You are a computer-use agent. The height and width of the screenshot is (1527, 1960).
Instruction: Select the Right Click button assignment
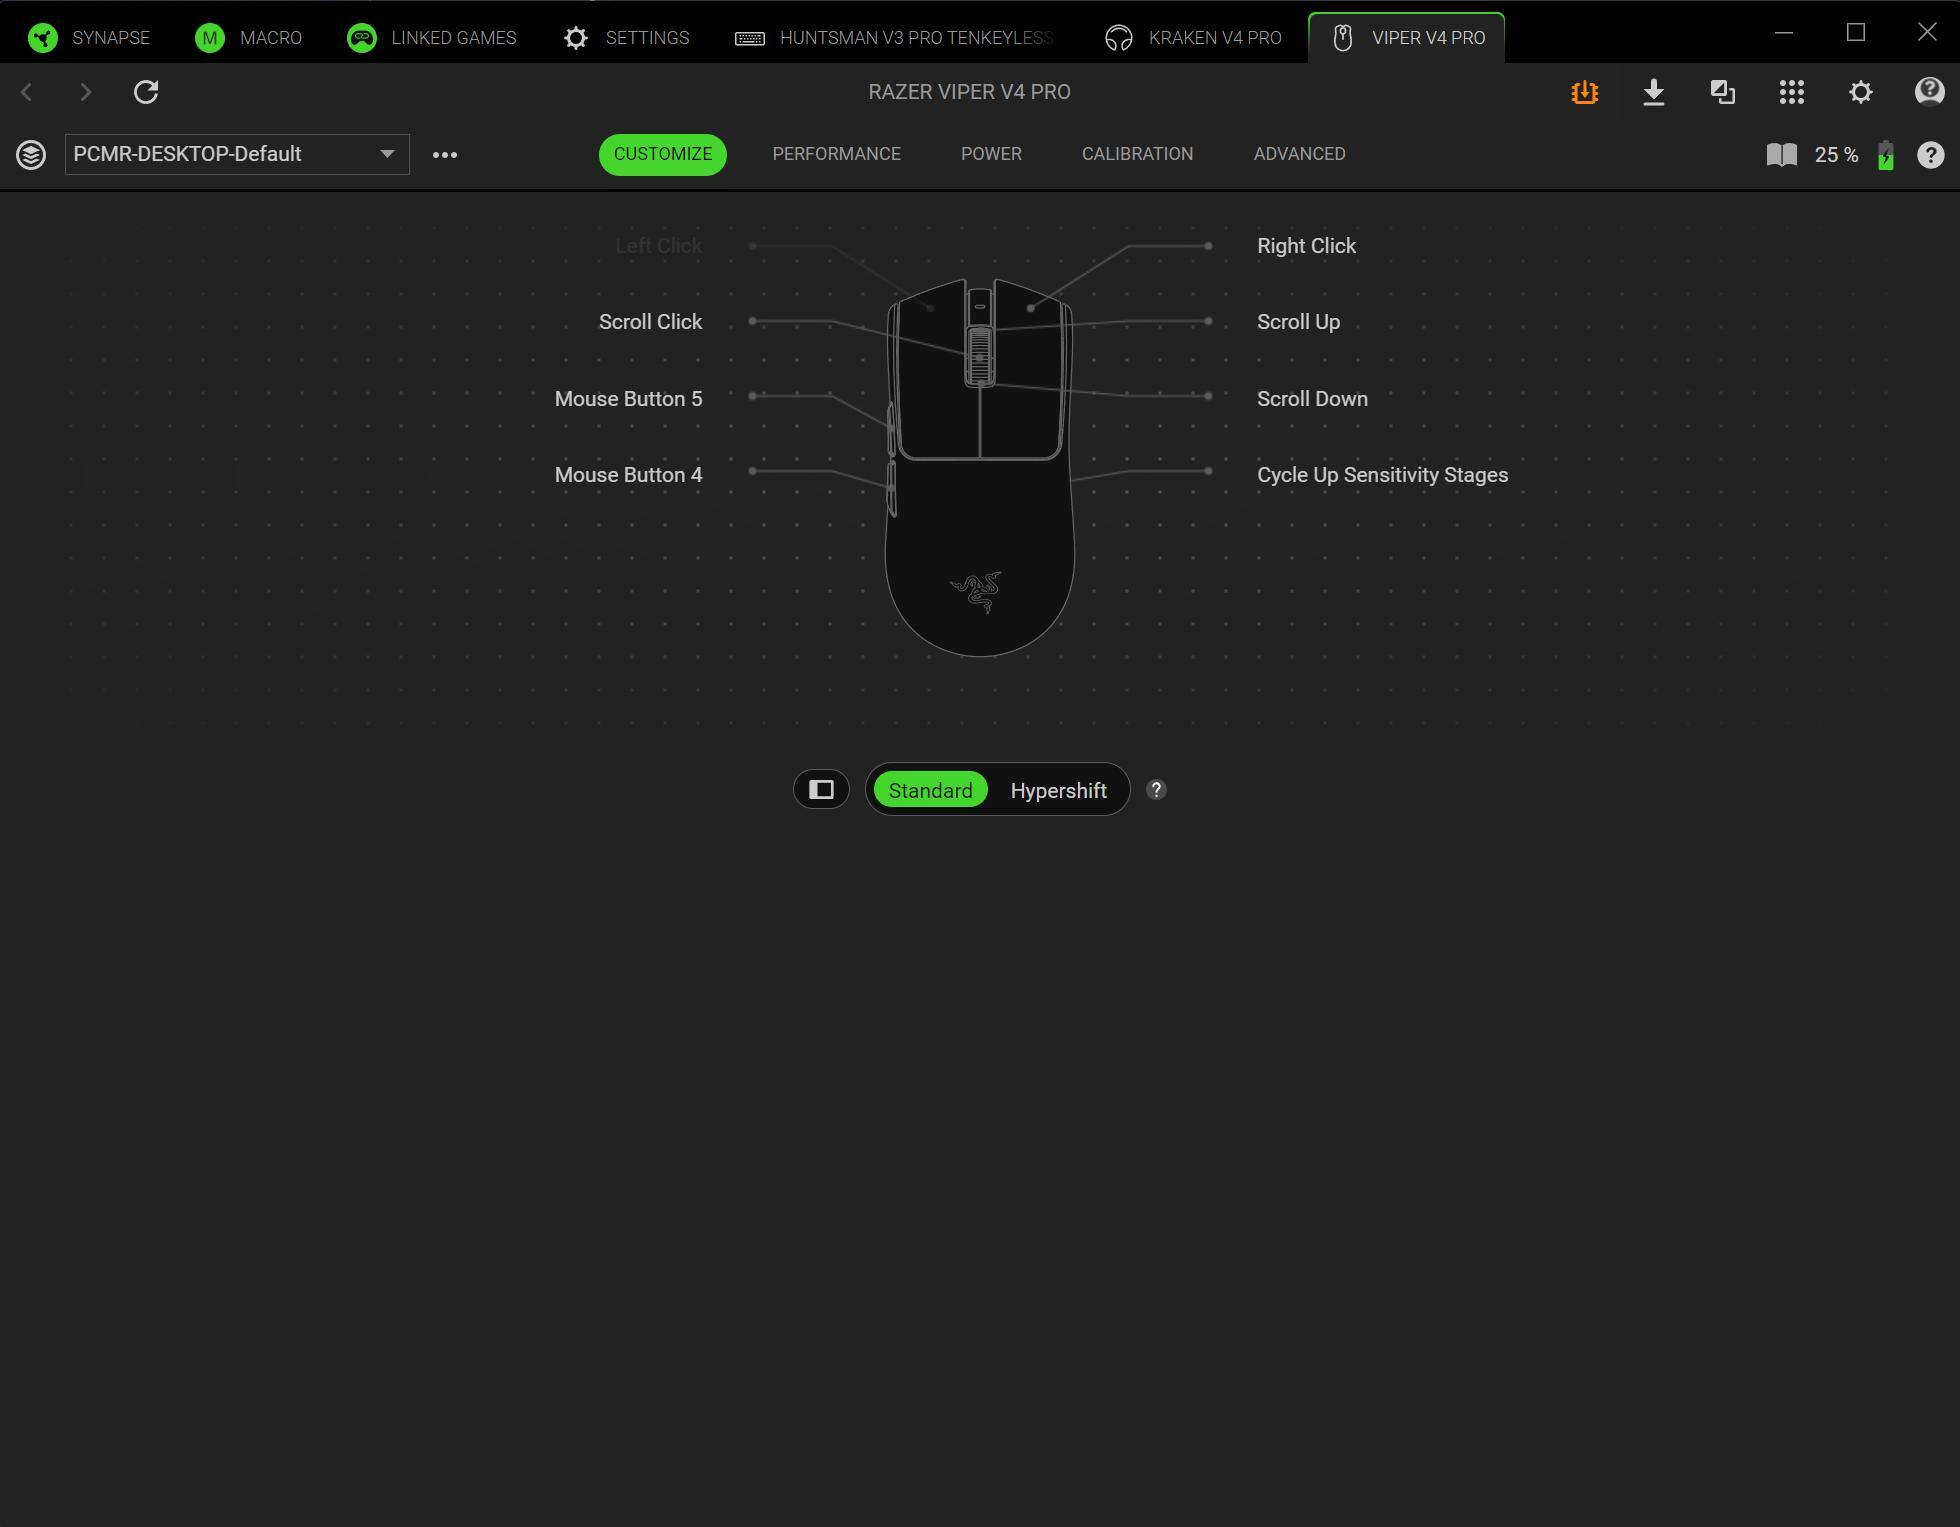1307,246
